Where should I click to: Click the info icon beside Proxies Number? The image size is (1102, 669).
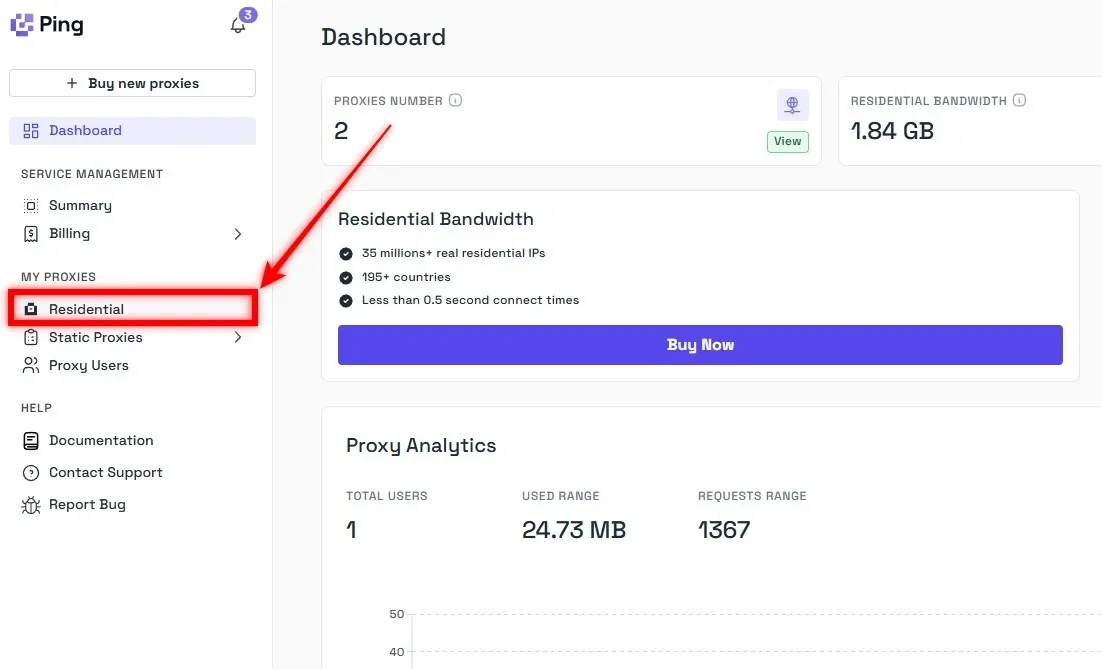[x=456, y=100]
